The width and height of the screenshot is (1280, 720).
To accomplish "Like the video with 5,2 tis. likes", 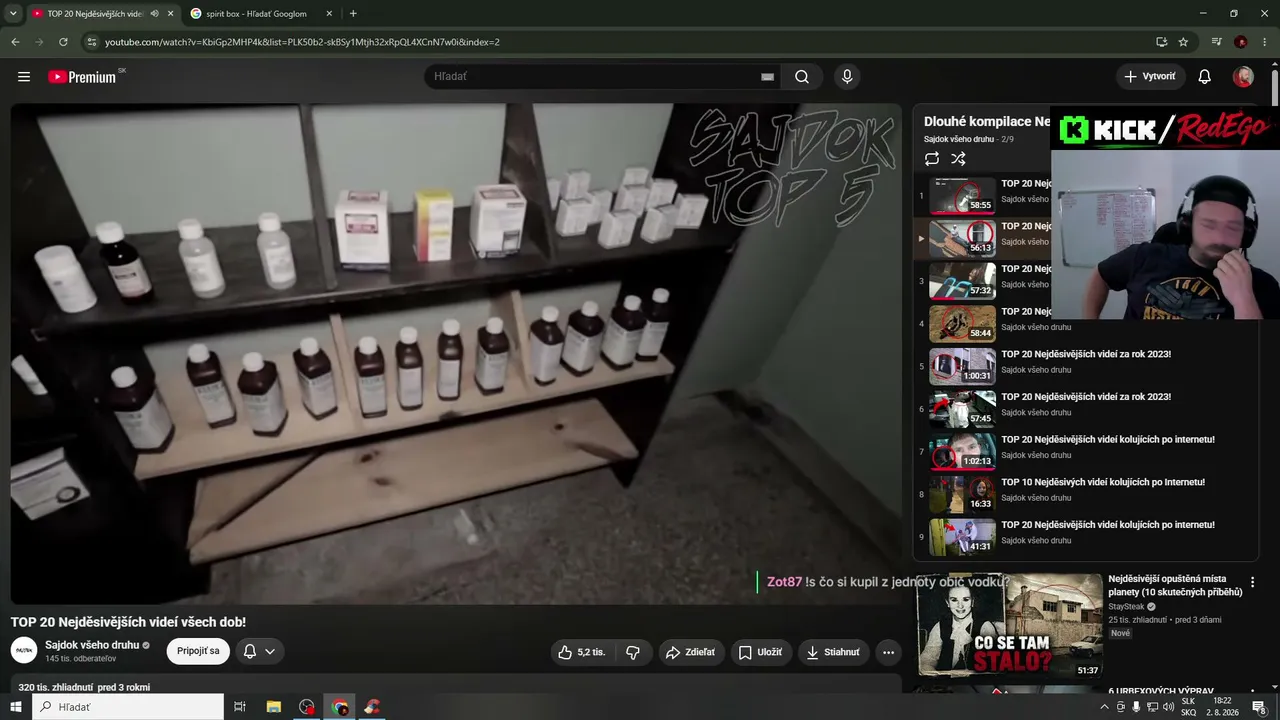I will tap(581, 652).
